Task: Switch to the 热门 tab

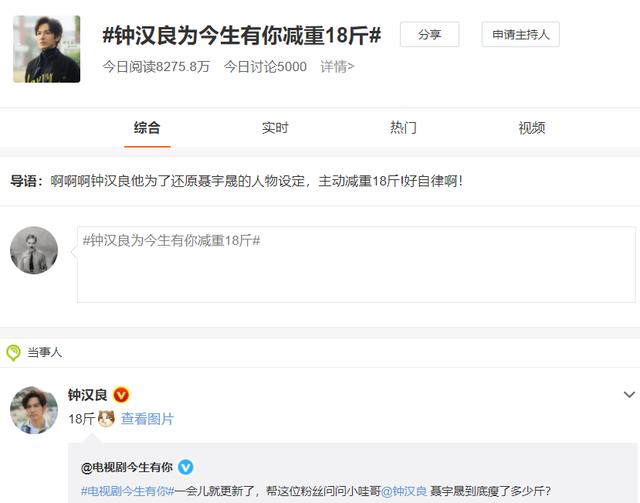Action: pyautogui.click(x=403, y=128)
